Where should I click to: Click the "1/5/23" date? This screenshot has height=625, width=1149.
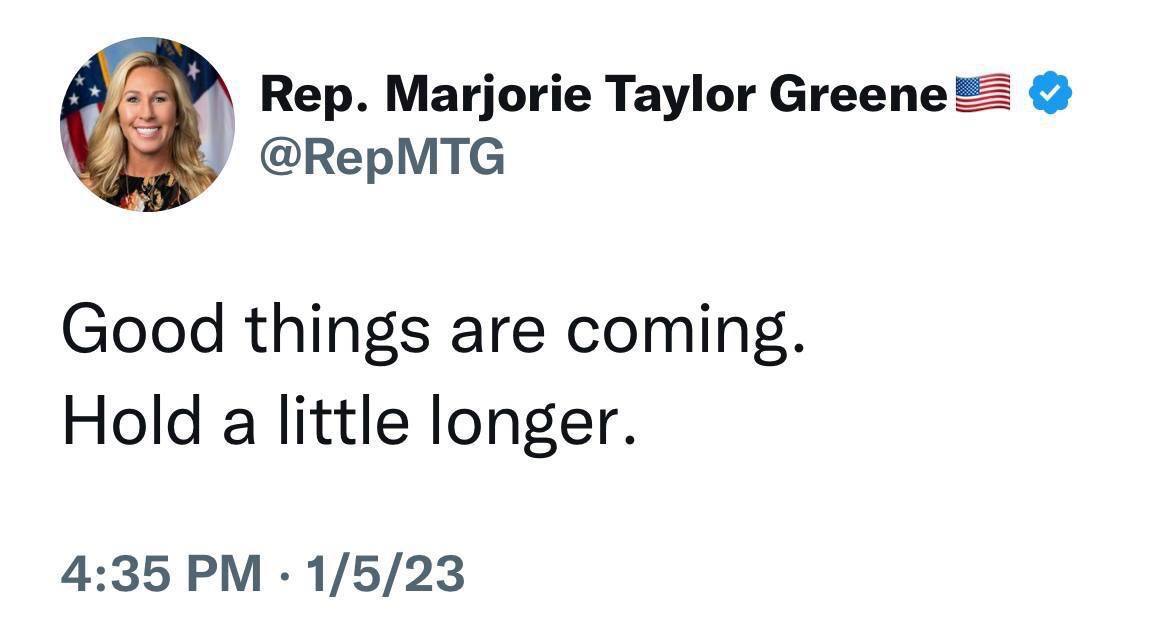click(x=386, y=574)
